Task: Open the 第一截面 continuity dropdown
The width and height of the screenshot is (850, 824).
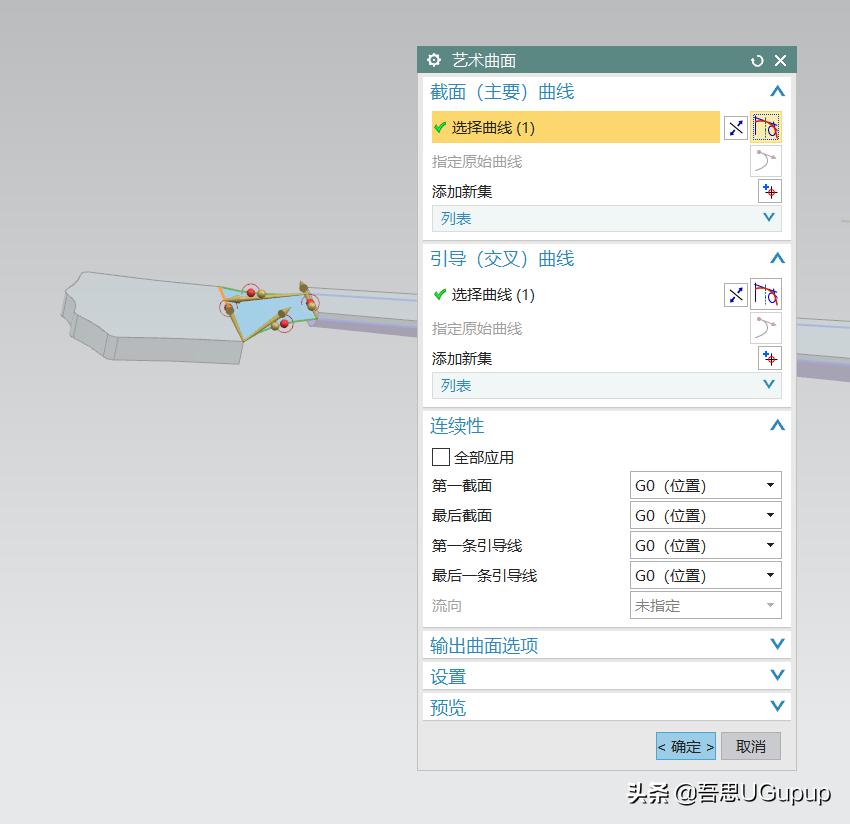Action: [770, 485]
